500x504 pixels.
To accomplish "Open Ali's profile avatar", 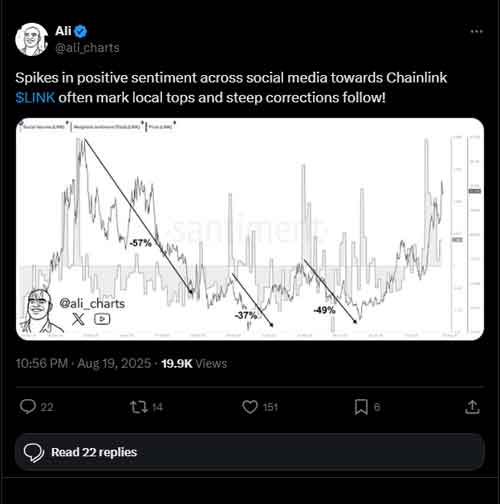I will pos(31,39).
